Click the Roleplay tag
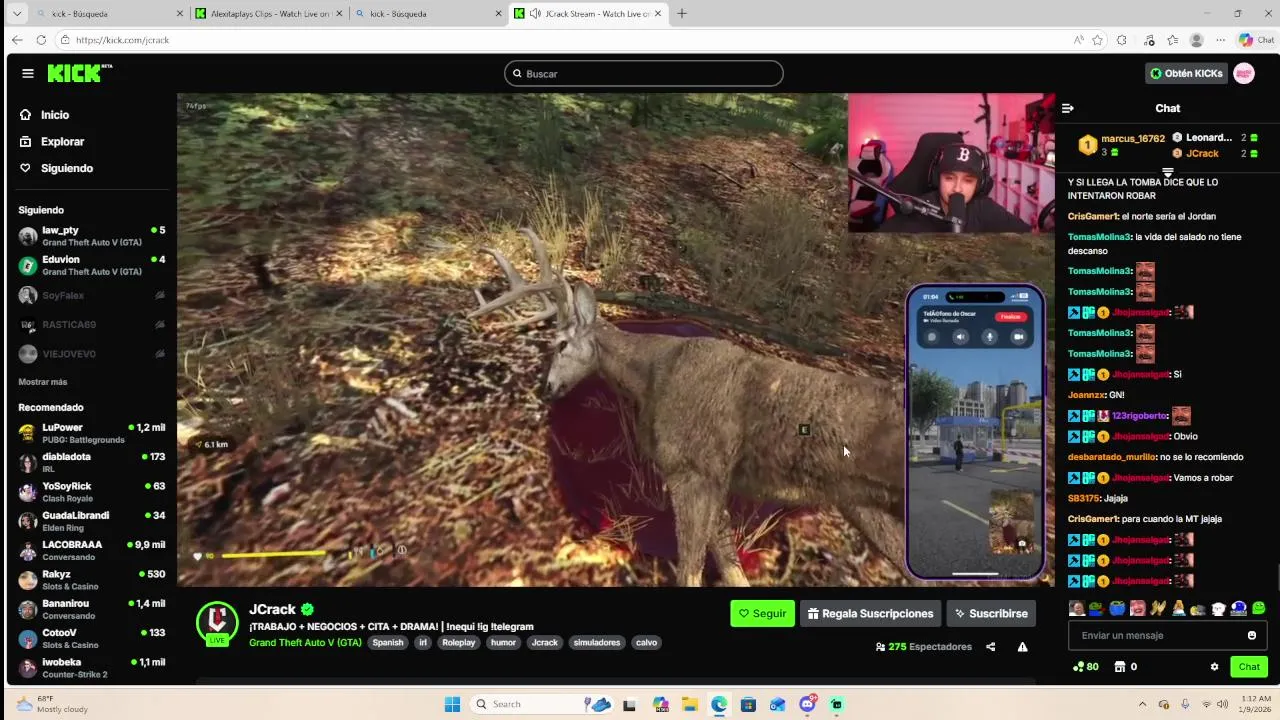 point(459,643)
